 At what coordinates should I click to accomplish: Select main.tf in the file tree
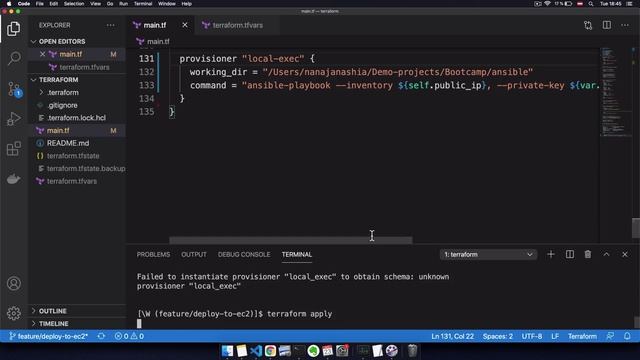coord(77,130)
